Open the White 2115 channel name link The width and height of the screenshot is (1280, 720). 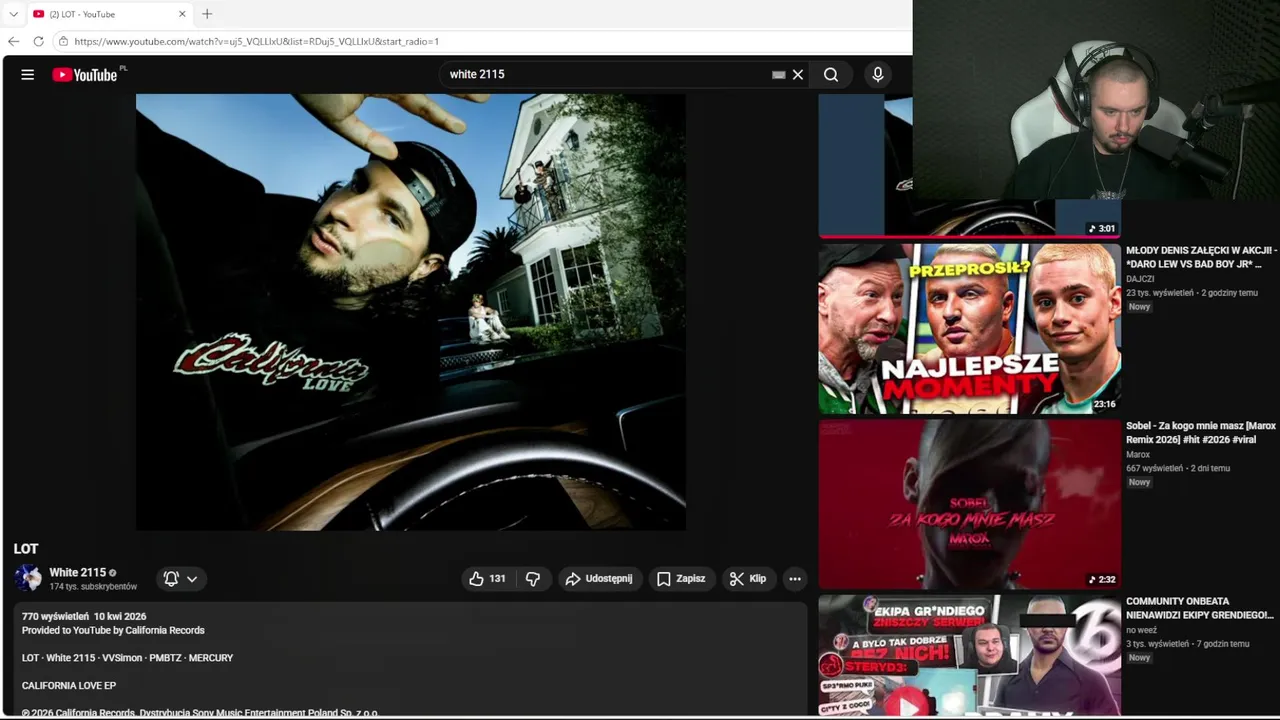[77, 572]
